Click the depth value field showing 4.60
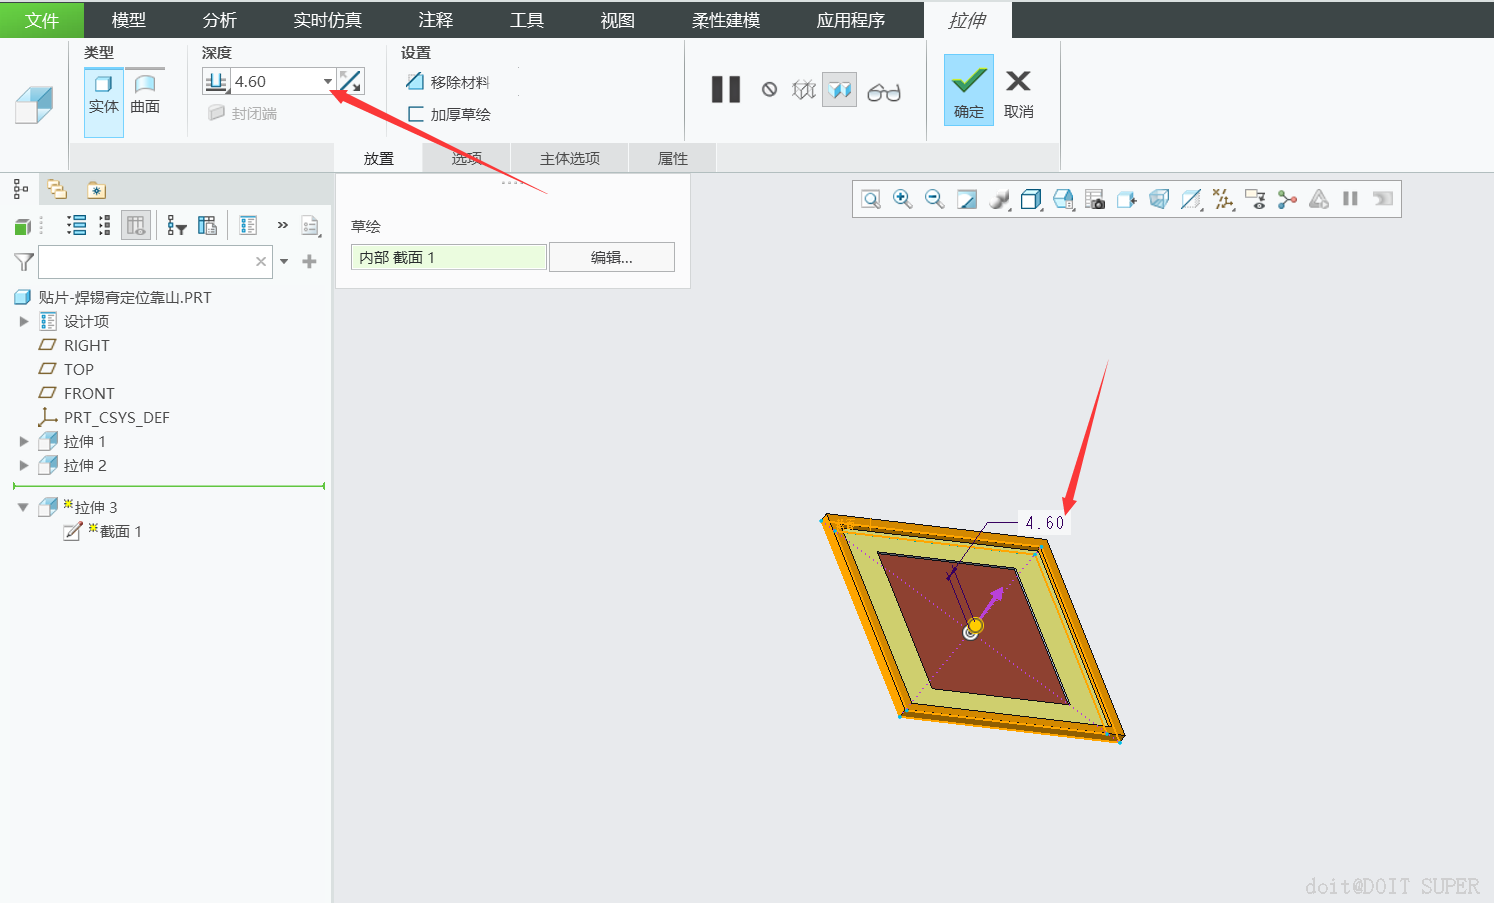This screenshot has height=903, width=1494. click(276, 82)
